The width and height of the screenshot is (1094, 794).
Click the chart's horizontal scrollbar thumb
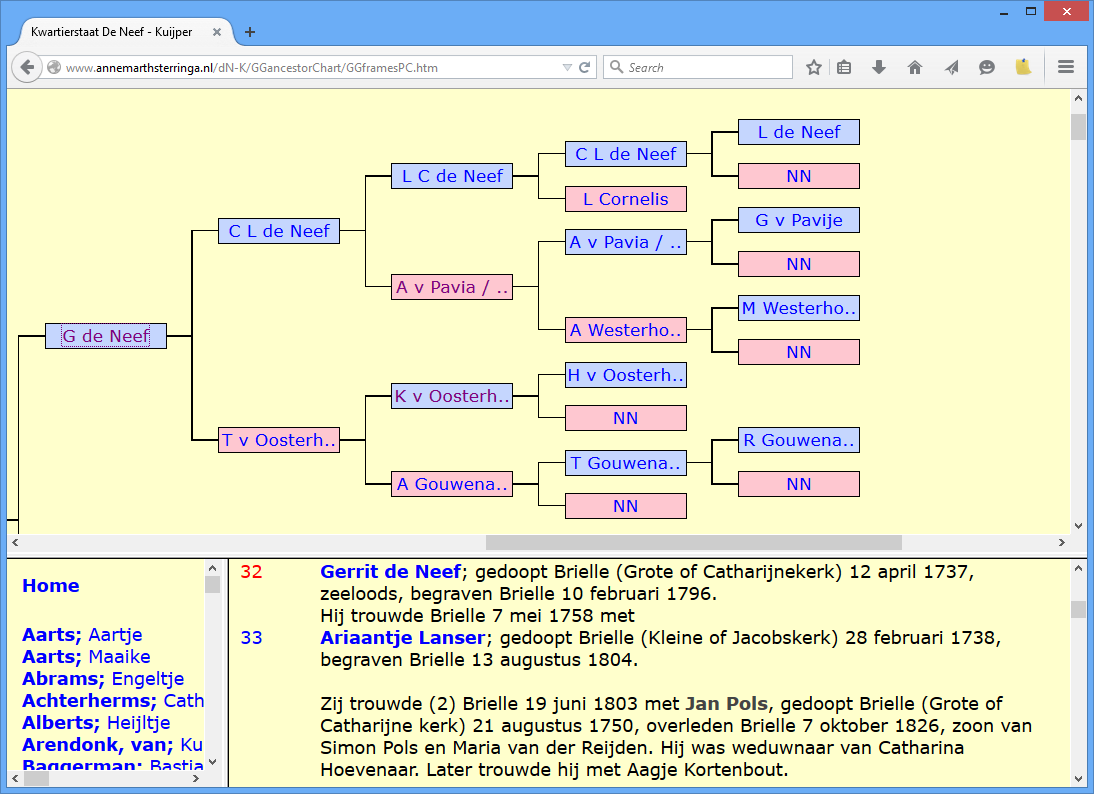[693, 543]
